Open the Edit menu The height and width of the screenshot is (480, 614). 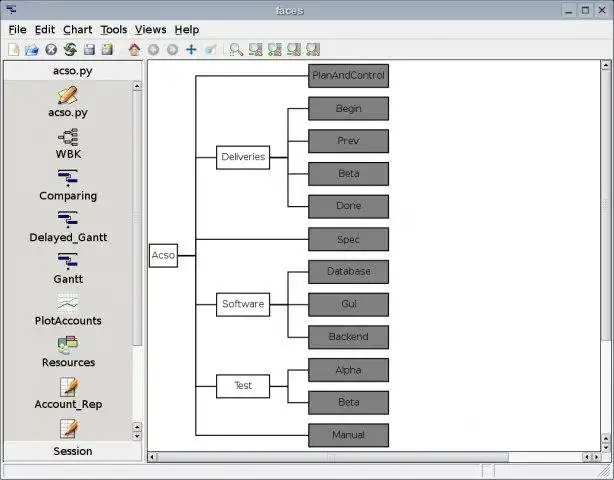45,30
